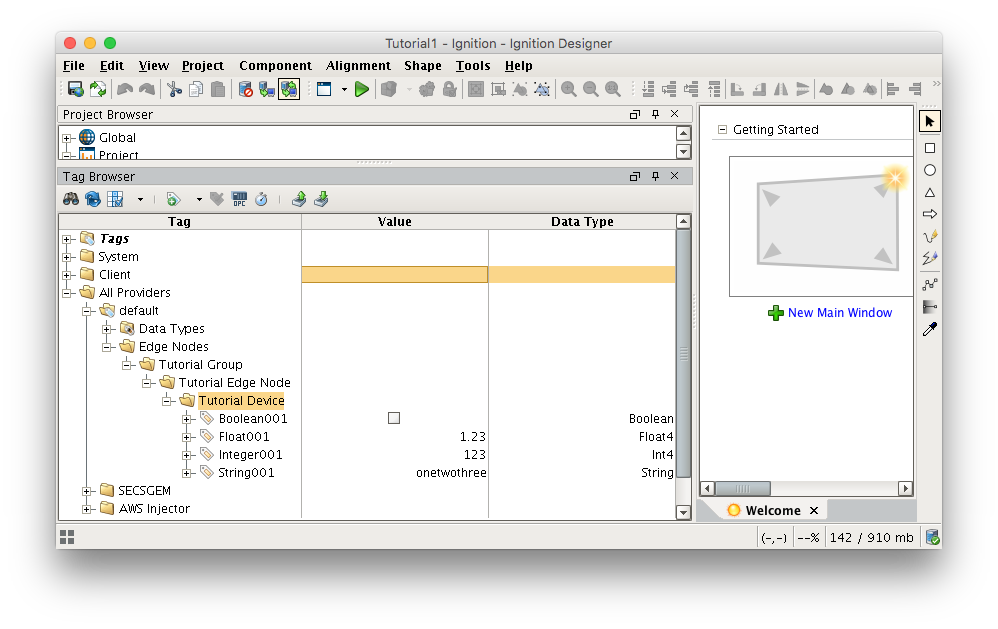Select the Eyedropper tool

(x=930, y=329)
